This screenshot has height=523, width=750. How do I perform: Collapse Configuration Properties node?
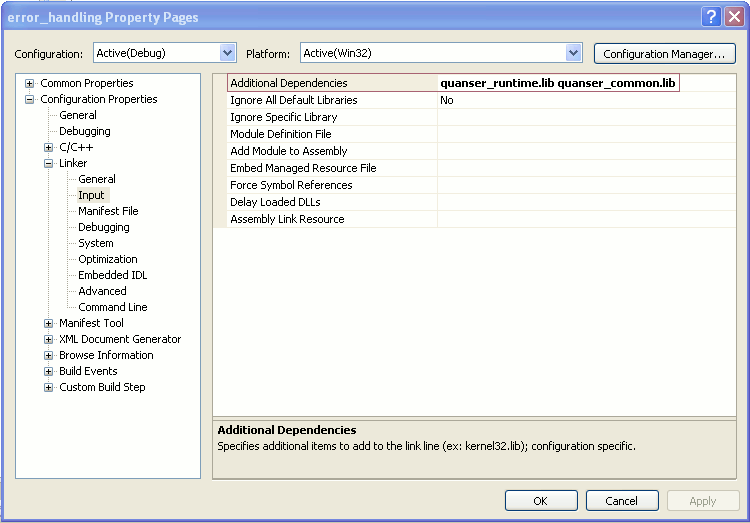(x=30, y=100)
